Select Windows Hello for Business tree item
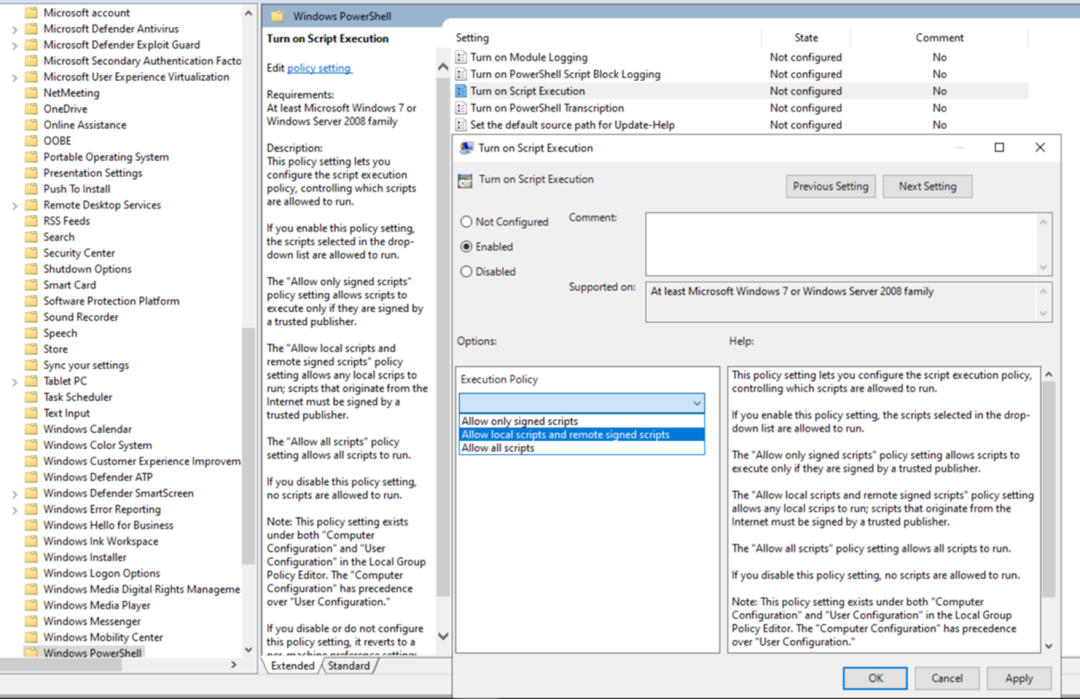Viewport: 1080px width, 699px height. [108, 525]
